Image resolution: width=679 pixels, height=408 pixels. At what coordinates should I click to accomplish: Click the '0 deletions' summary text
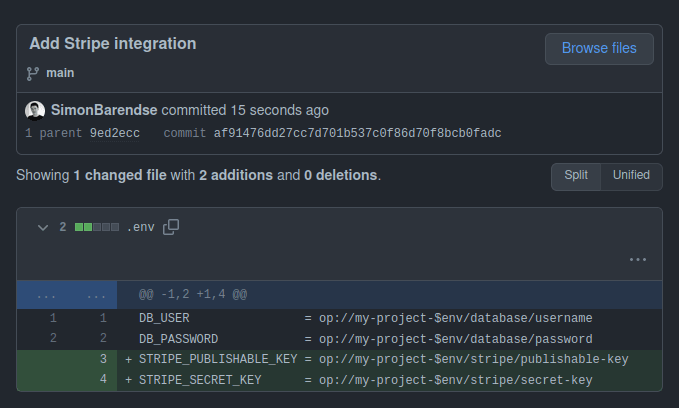340,175
